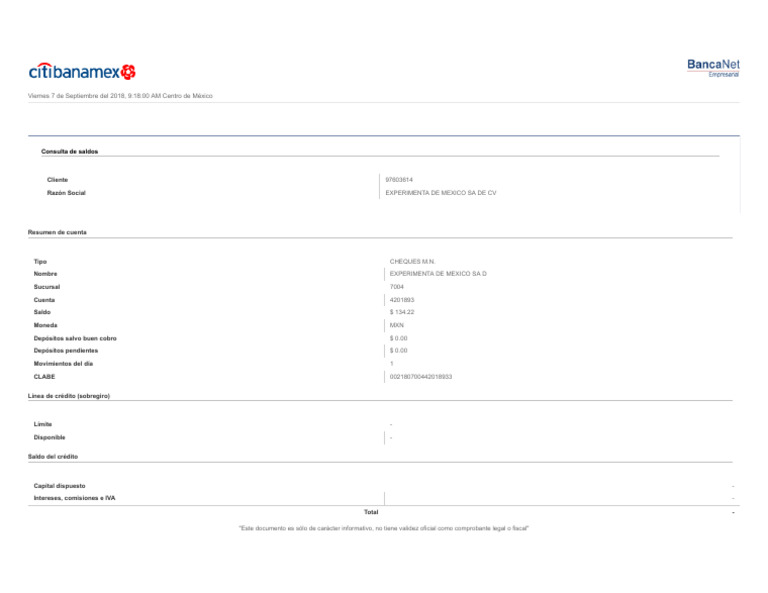Click the Sucursal value 7004
768x593 pixels.
pyautogui.click(x=397, y=287)
